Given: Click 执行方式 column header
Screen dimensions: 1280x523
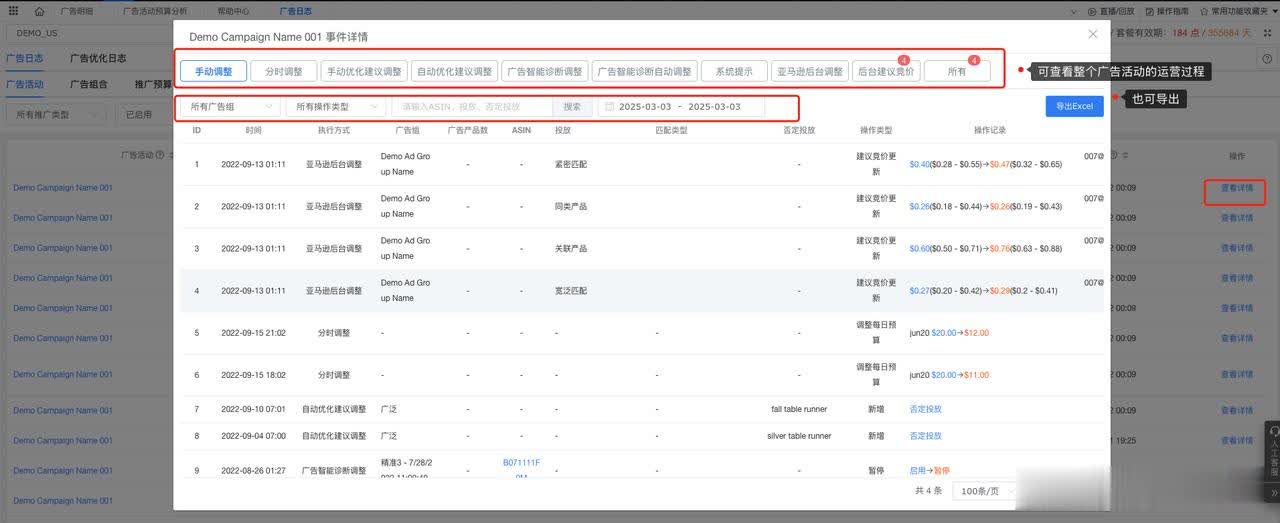Looking at the screenshot, I should click(334, 130).
